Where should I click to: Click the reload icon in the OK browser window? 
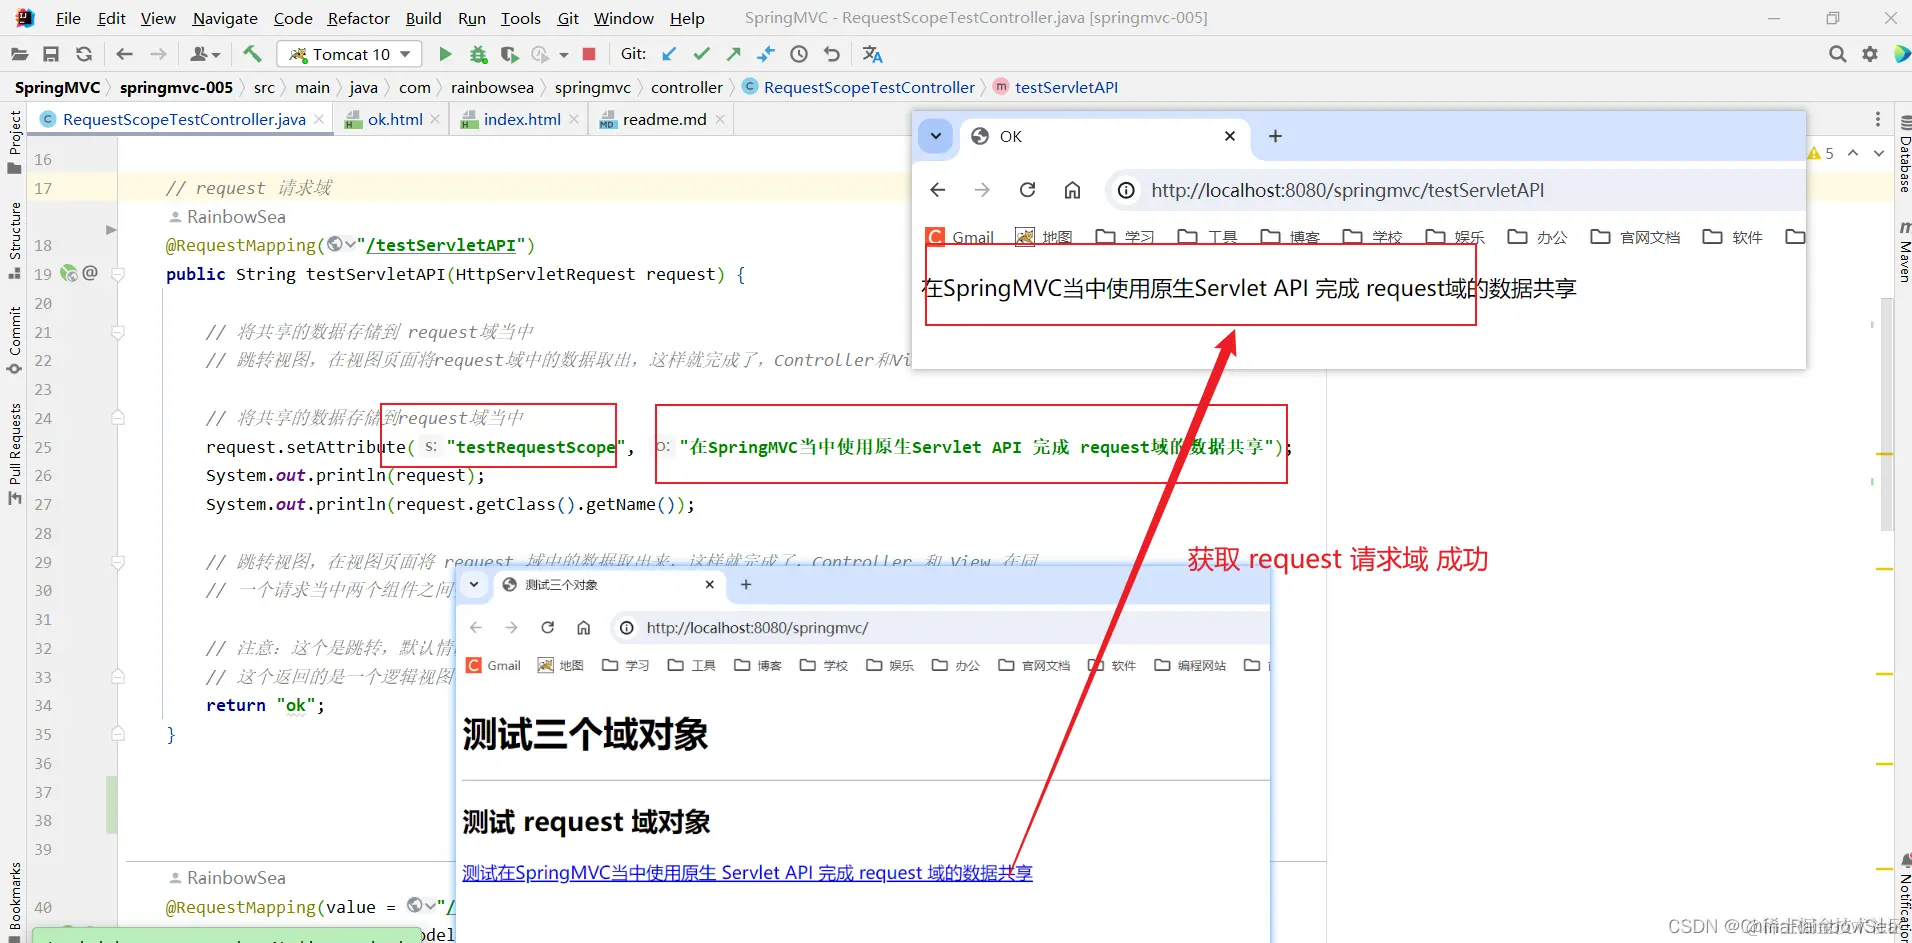(x=1027, y=190)
